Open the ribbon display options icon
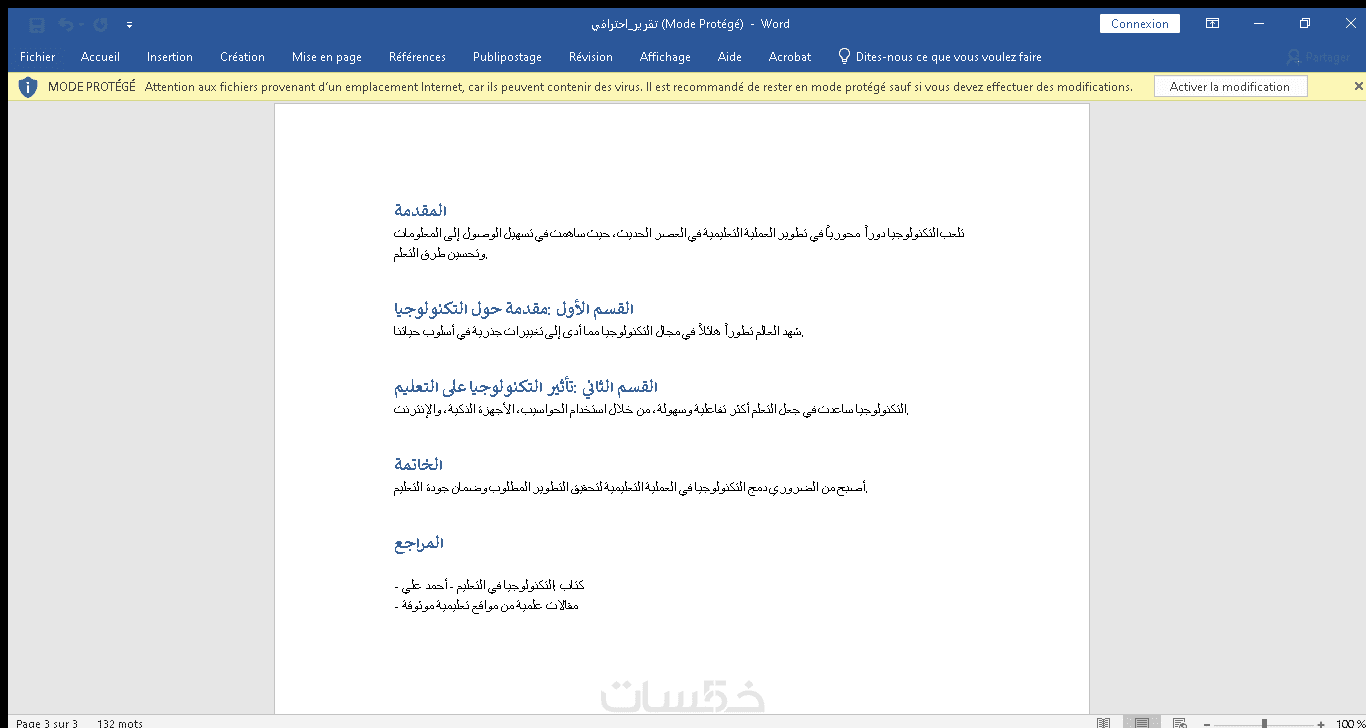The width and height of the screenshot is (1366, 728). click(1212, 24)
